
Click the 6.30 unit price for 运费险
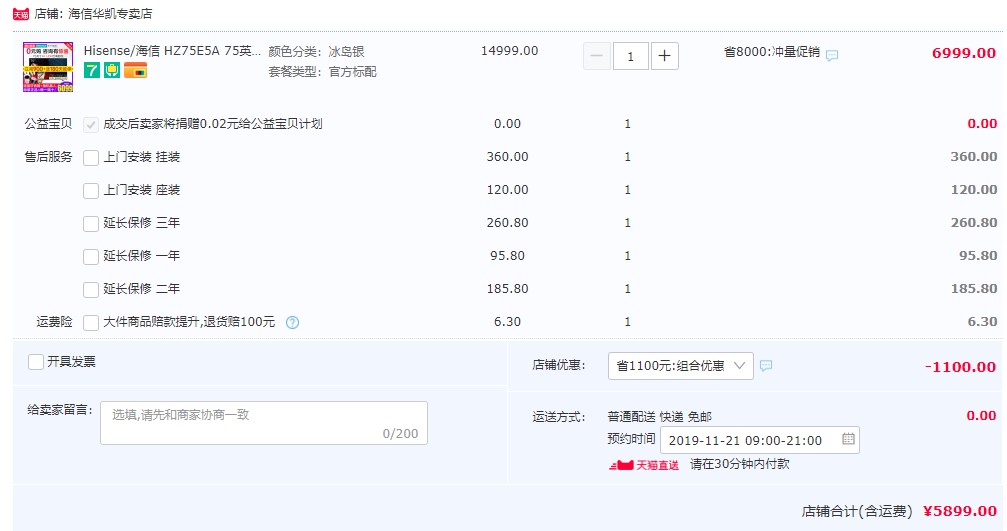pyautogui.click(x=507, y=322)
